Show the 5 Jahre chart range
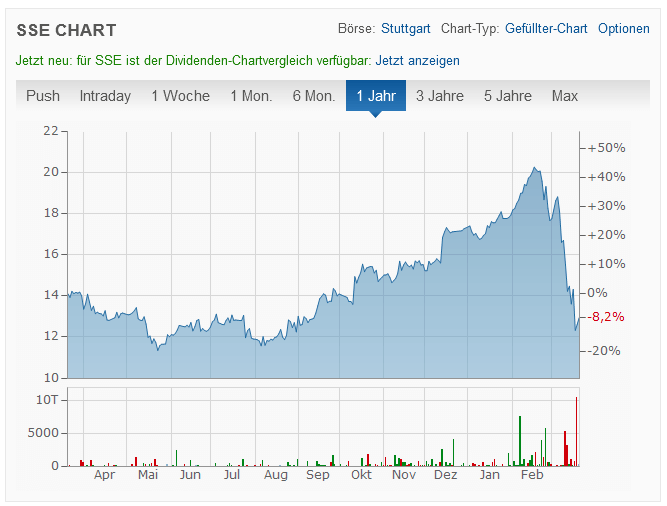Image resolution: width=667 pixels, height=506 pixels. click(x=507, y=96)
